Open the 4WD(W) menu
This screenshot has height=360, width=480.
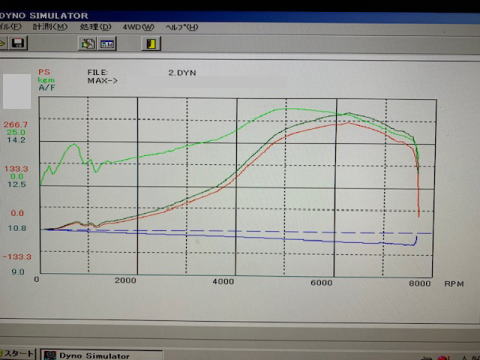(x=138, y=27)
